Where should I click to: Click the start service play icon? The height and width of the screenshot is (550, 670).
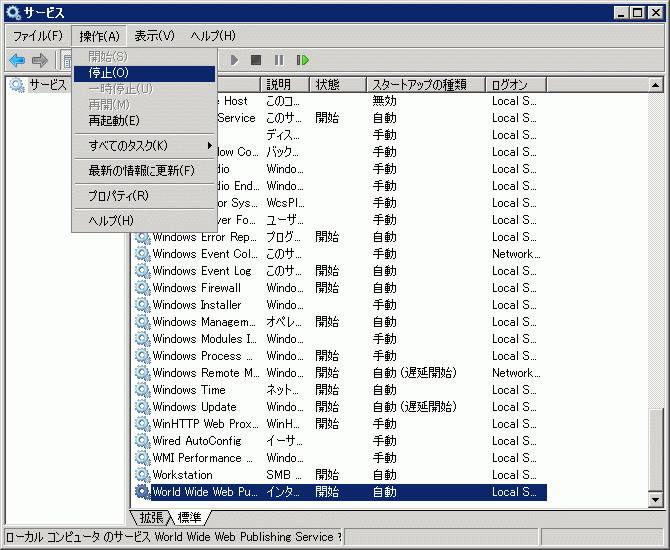234,60
